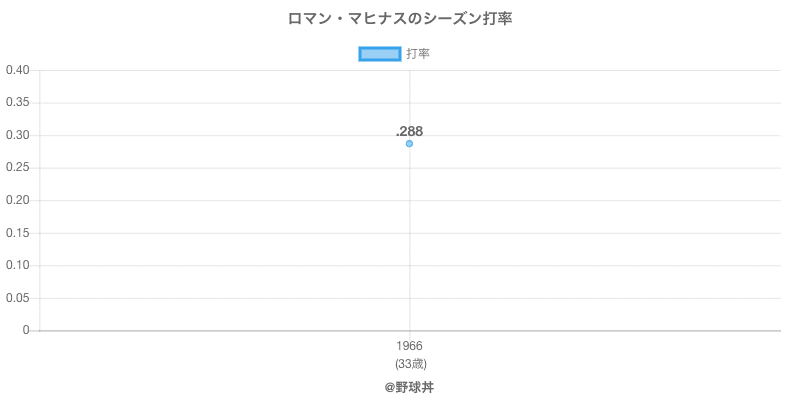Click the 0 y-axis tick label

27,330
